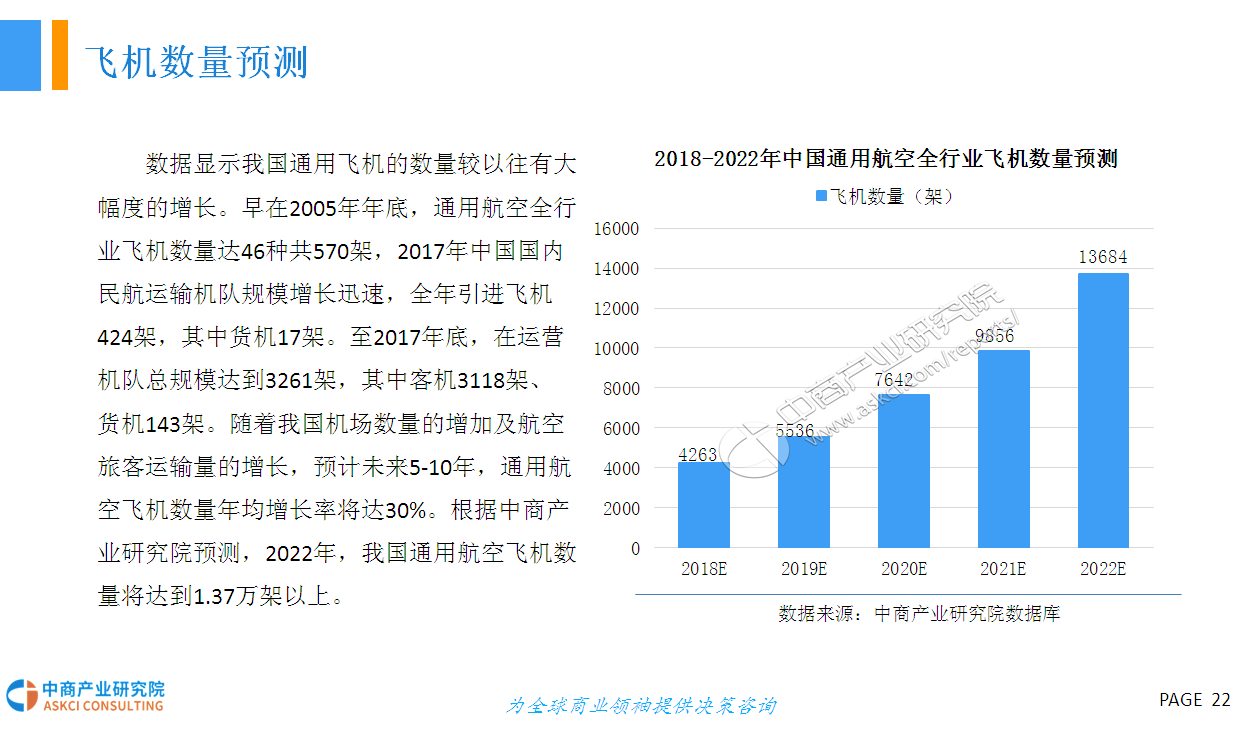Click the 4263 data label
Viewport: 1251px width, 730px height.
click(x=698, y=455)
